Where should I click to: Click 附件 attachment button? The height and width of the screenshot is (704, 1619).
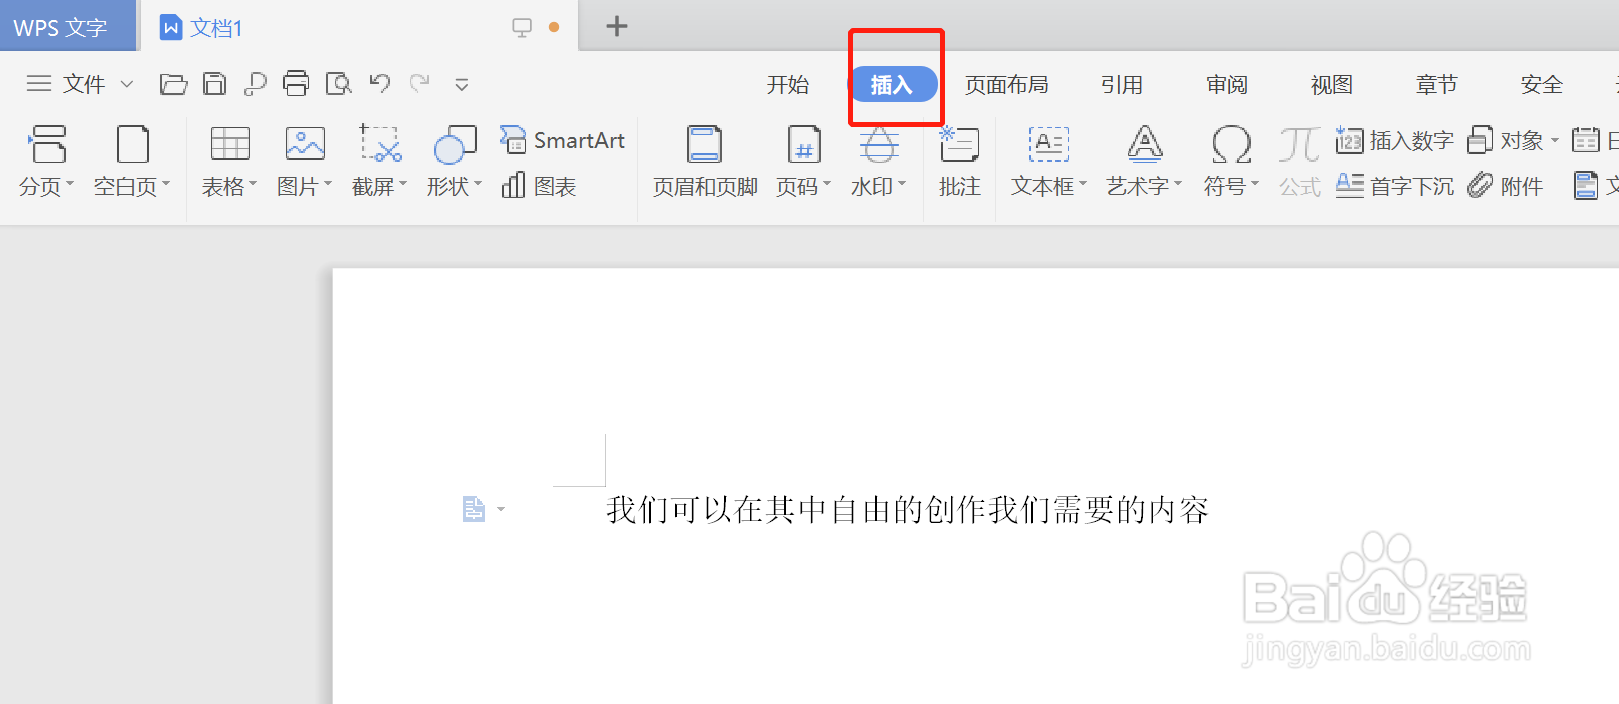tap(1505, 186)
